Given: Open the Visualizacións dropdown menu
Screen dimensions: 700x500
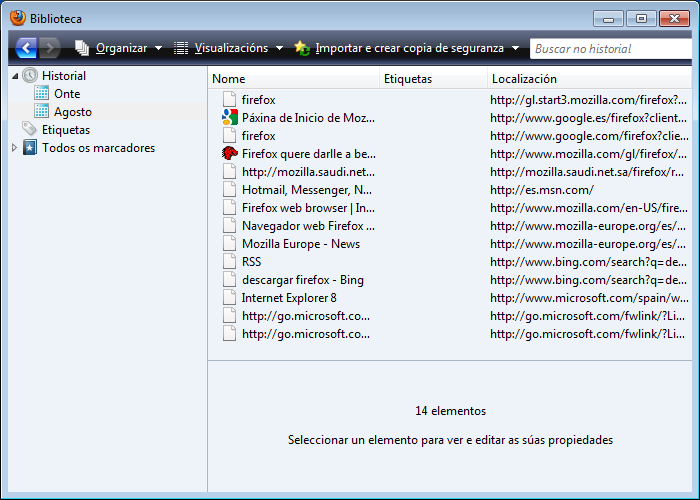Looking at the screenshot, I should [228, 48].
